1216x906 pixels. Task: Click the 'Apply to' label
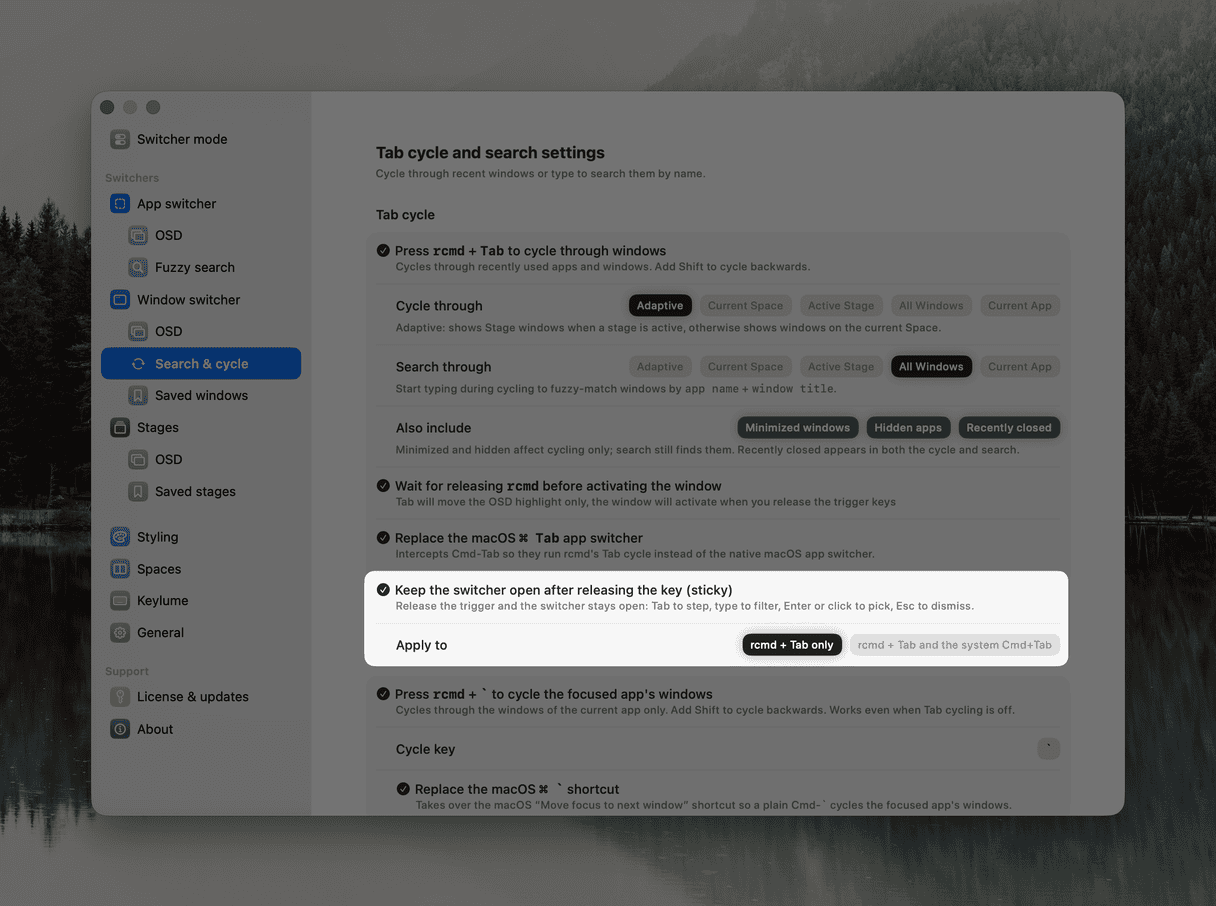click(421, 645)
